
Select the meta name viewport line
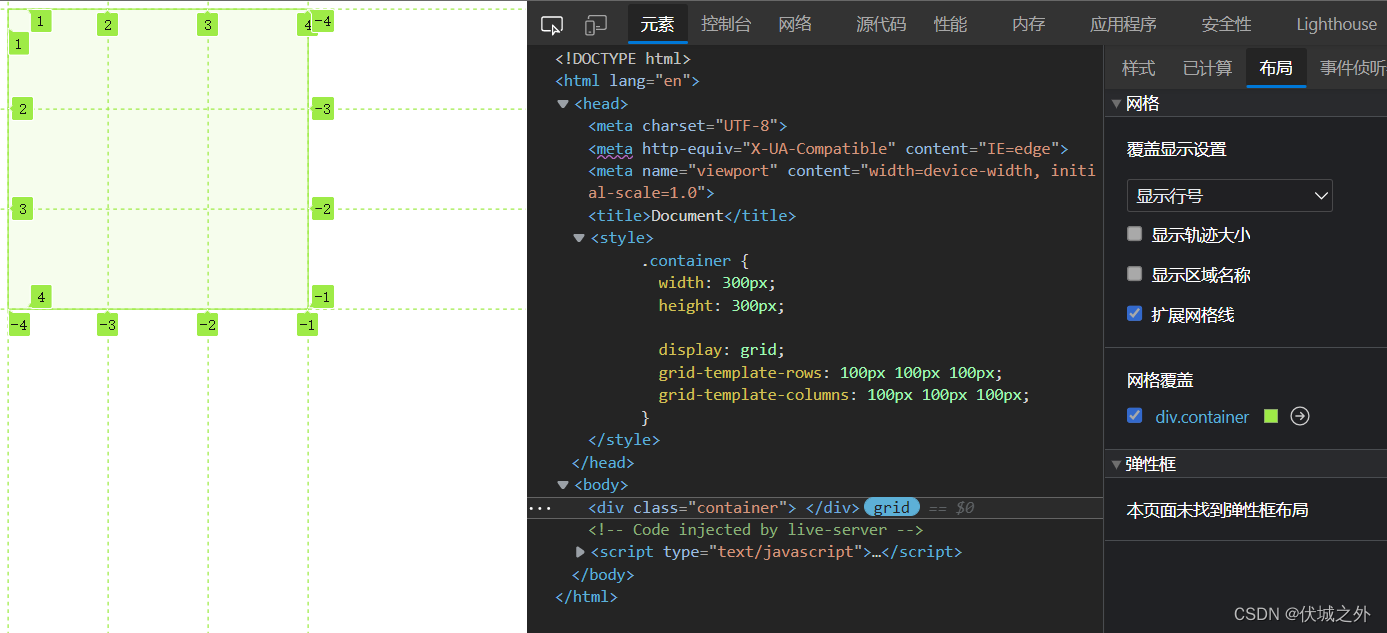click(x=842, y=182)
